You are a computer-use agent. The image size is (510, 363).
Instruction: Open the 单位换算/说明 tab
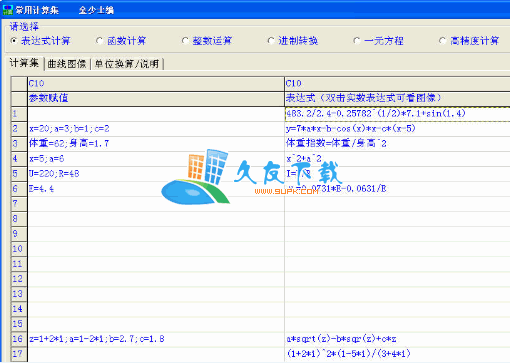click(127, 64)
